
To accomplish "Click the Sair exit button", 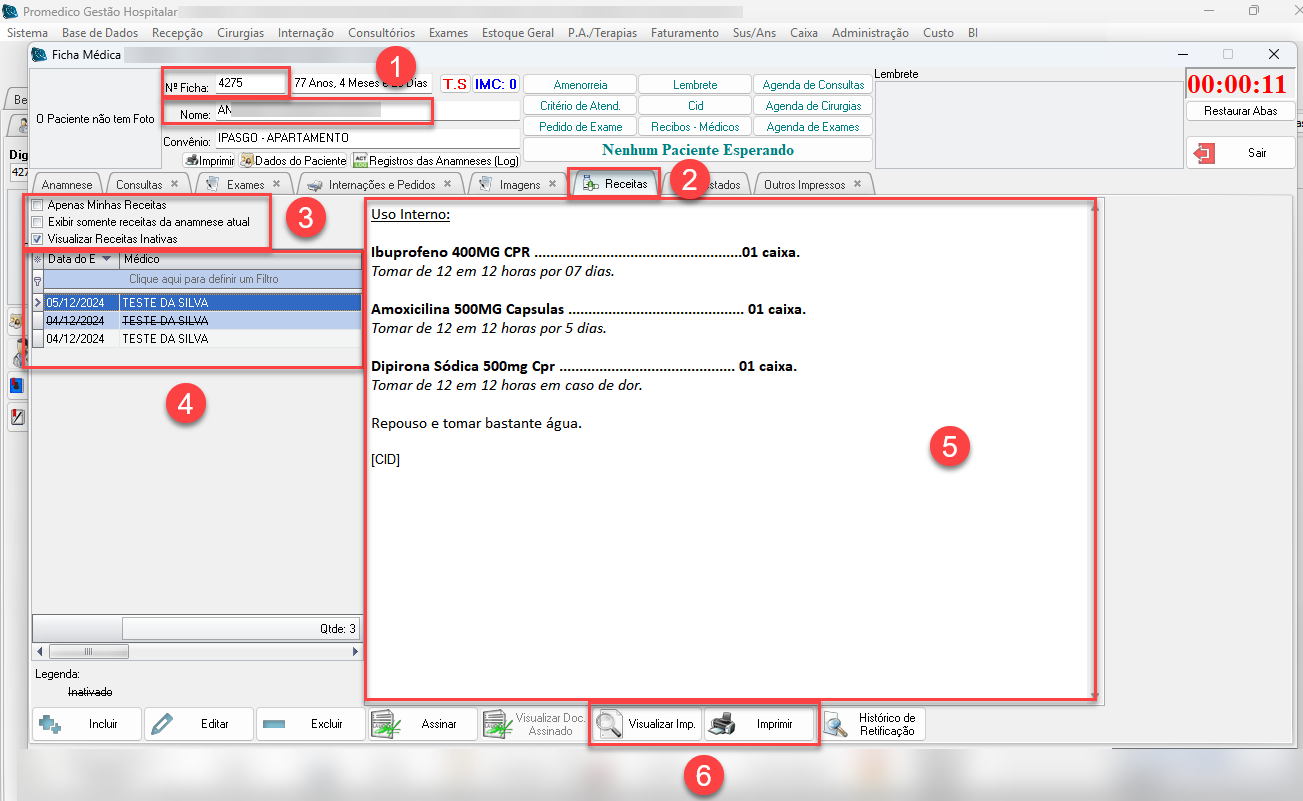I will tap(1240, 153).
